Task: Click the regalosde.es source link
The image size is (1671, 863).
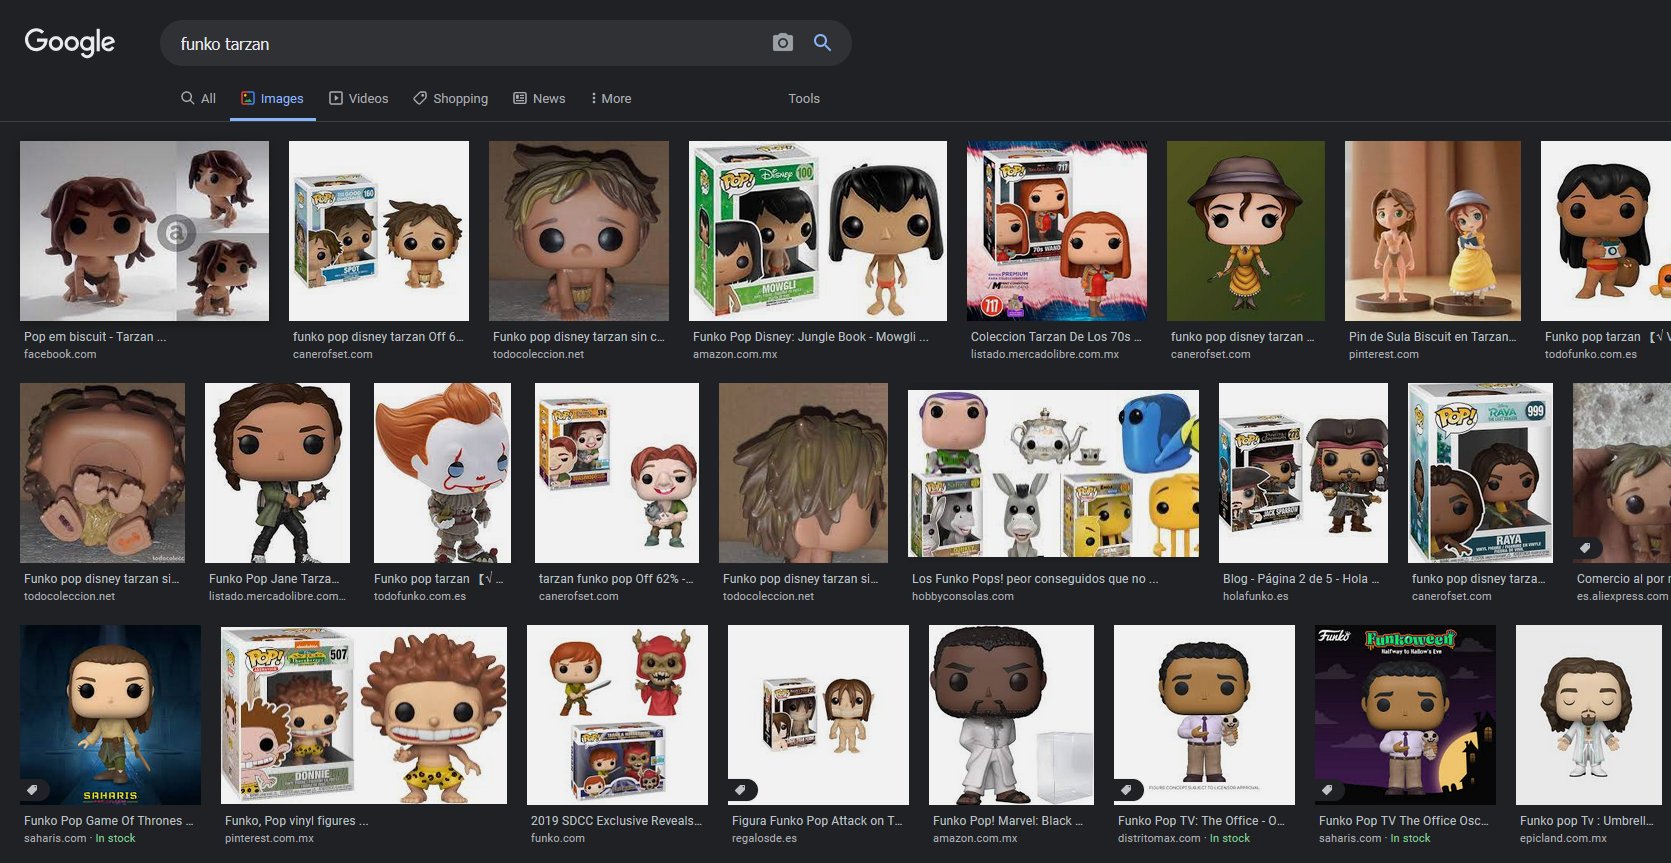Action: 764,838
